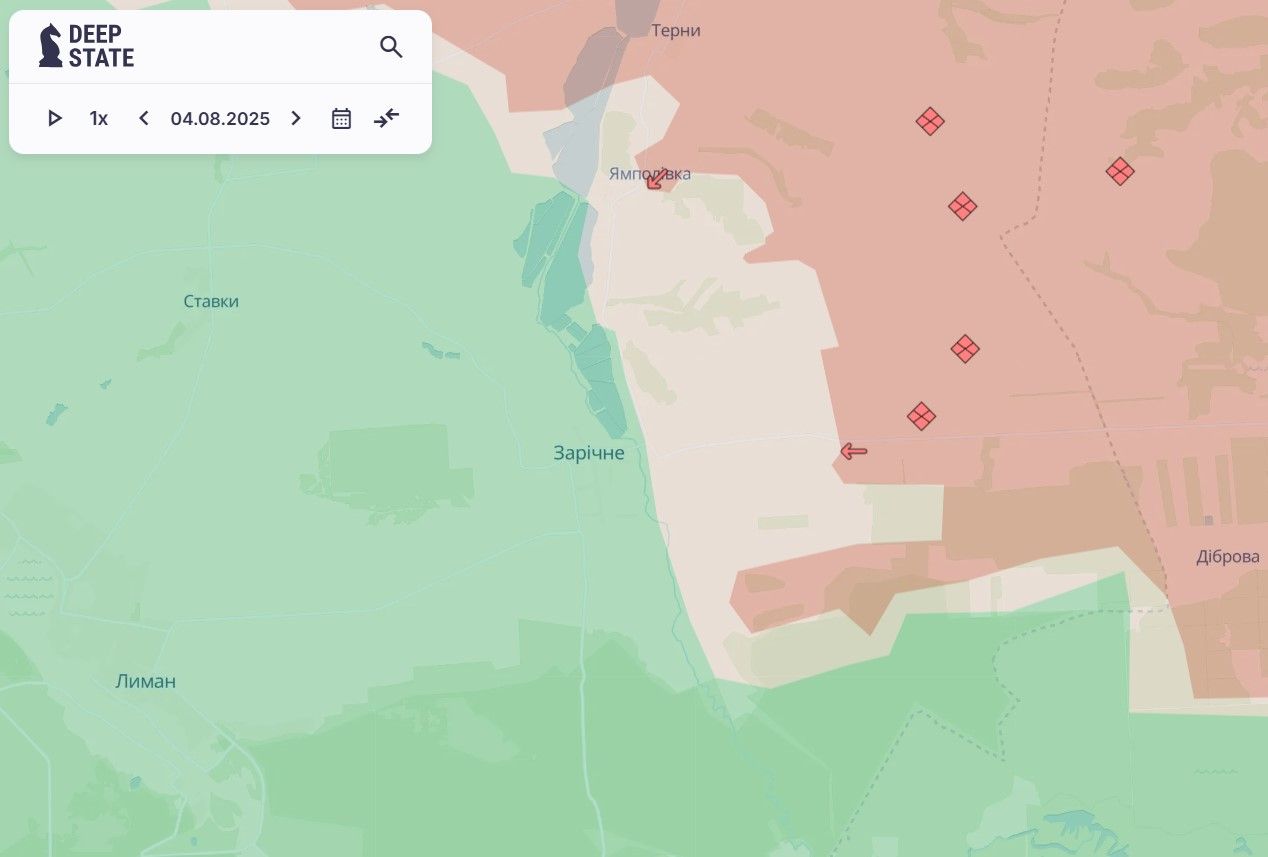Image resolution: width=1268 pixels, height=857 pixels.
Task: Select the rightmost red diamond unit marker
Action: tap(1120, 172)
